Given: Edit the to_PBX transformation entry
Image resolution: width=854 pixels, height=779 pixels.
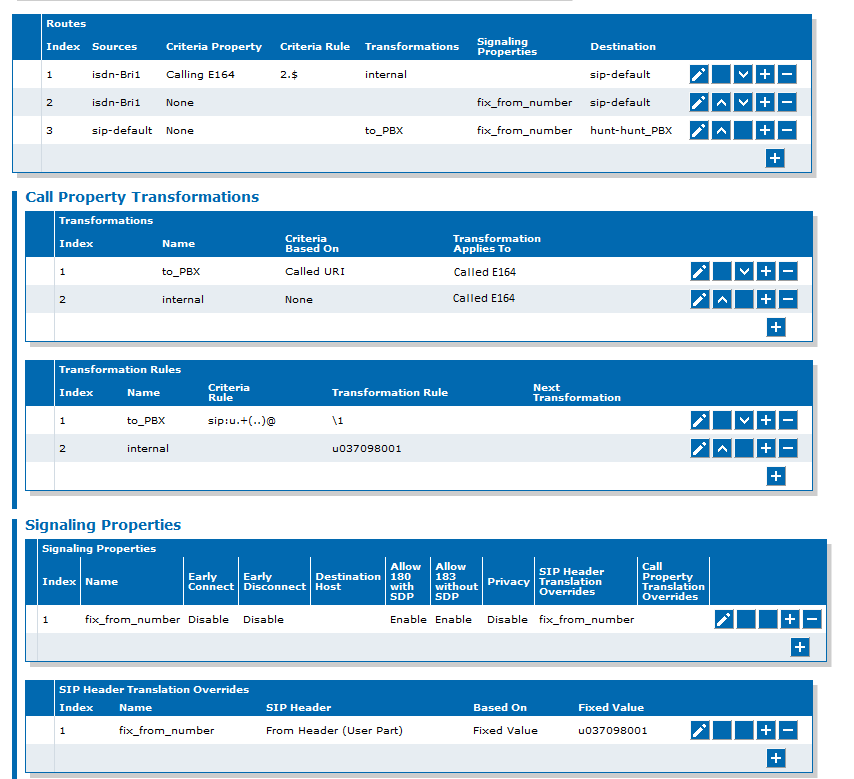Looking at the screenshot, I should click(x=700, y=271).
